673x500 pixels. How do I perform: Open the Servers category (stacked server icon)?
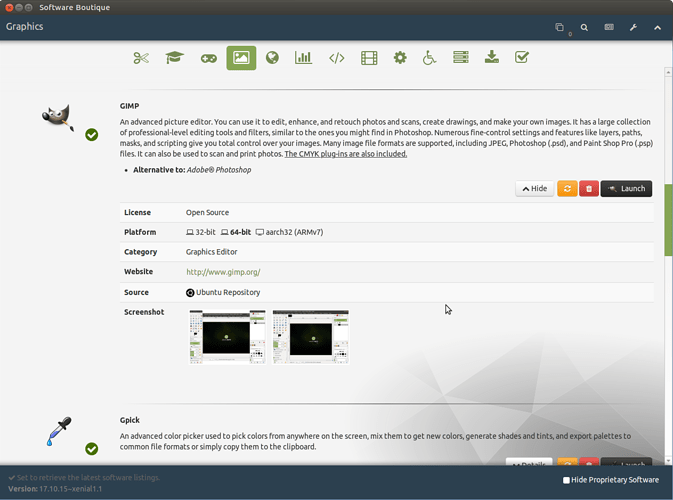[x=461, y=57]
